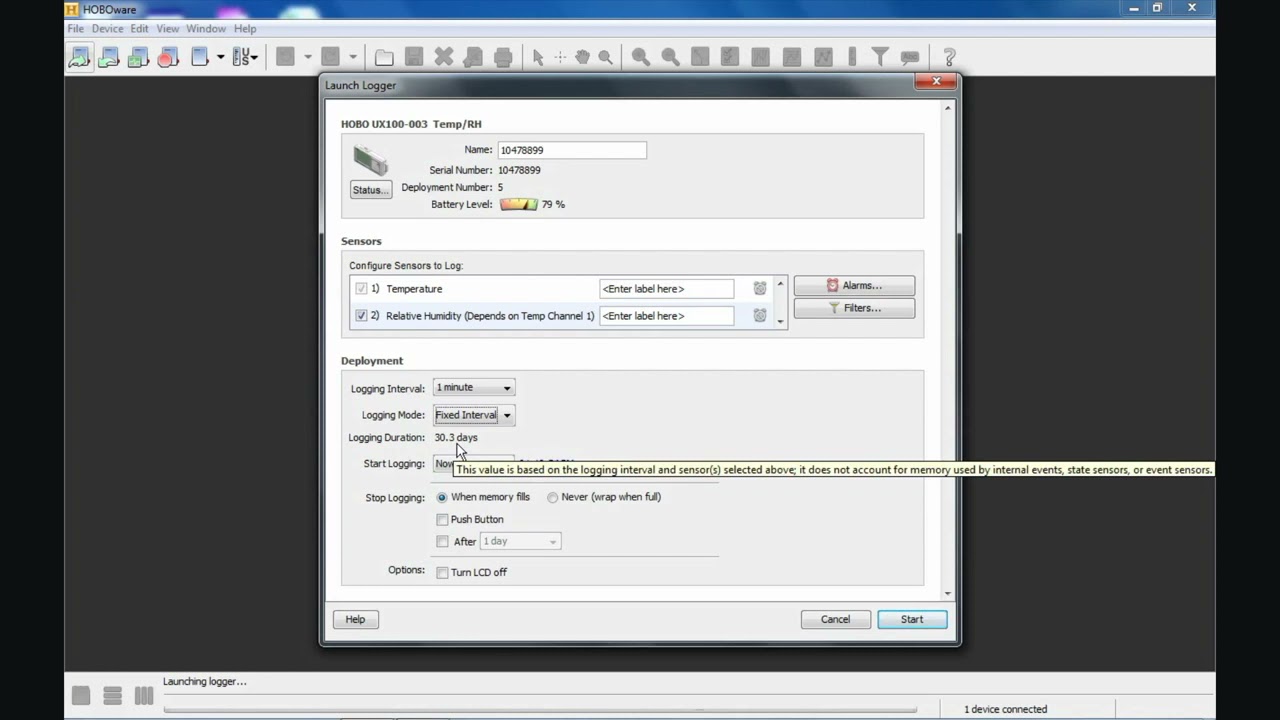Image resolution: width=1280 pixels, height=720 pixels.
Task: Click the Readout Device toolbar icon
Action: click(x=109, y=57)
